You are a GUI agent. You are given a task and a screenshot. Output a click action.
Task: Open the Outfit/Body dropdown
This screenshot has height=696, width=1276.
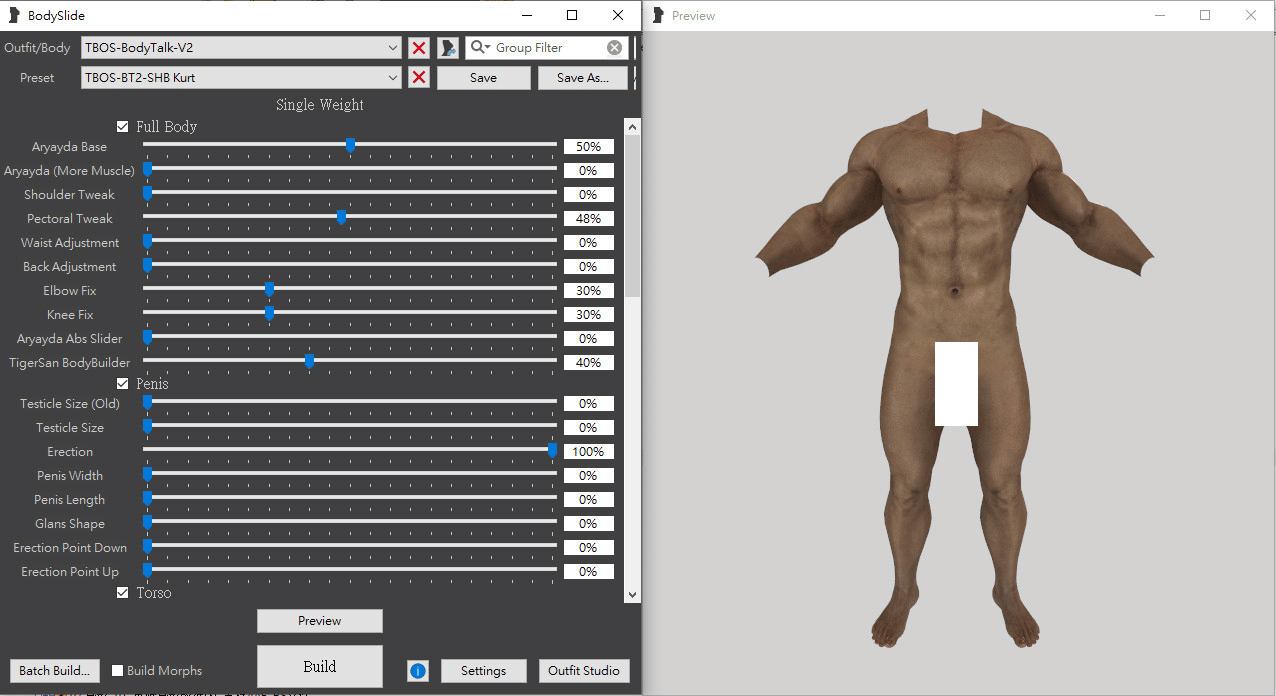pos(241,47)
